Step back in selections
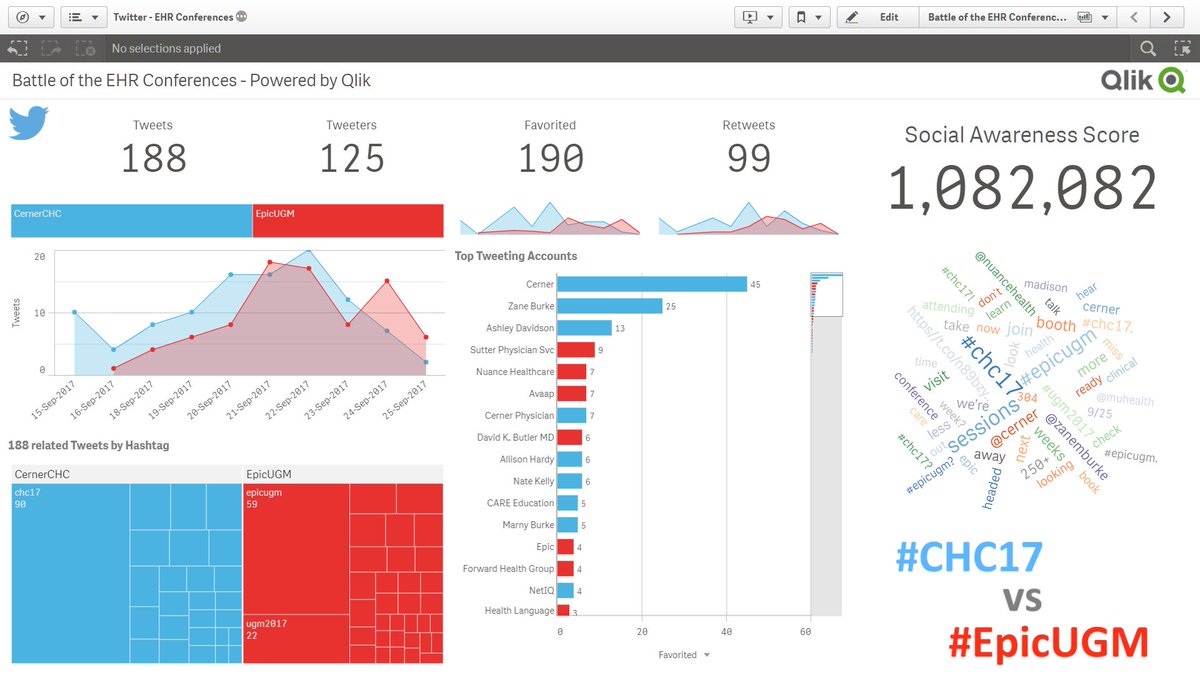1200x675 pixels. (17, 48)
